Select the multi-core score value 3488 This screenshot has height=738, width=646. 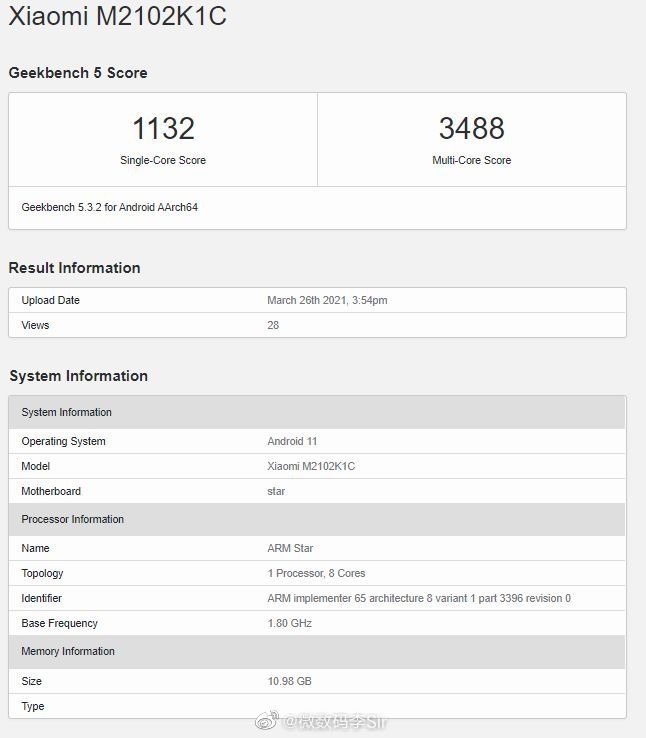[x=471, y=128]
